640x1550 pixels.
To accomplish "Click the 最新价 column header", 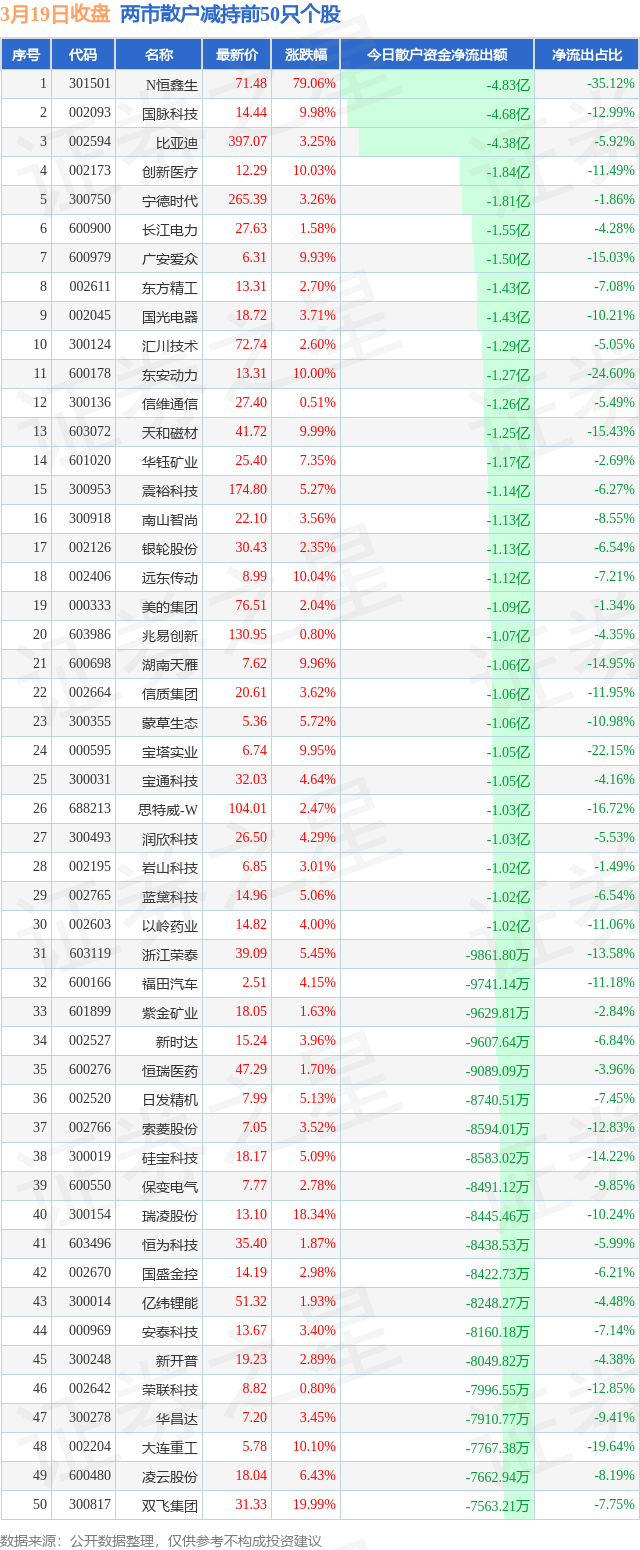I will (237, 55).
